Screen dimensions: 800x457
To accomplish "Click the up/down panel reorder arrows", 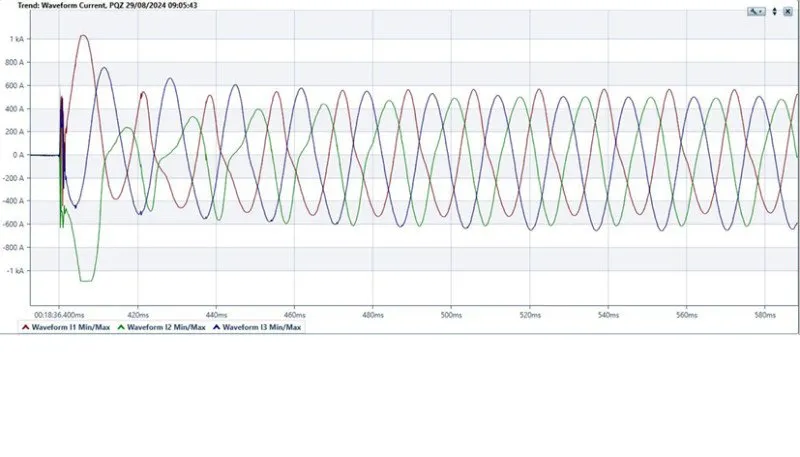I will point(774,11).
